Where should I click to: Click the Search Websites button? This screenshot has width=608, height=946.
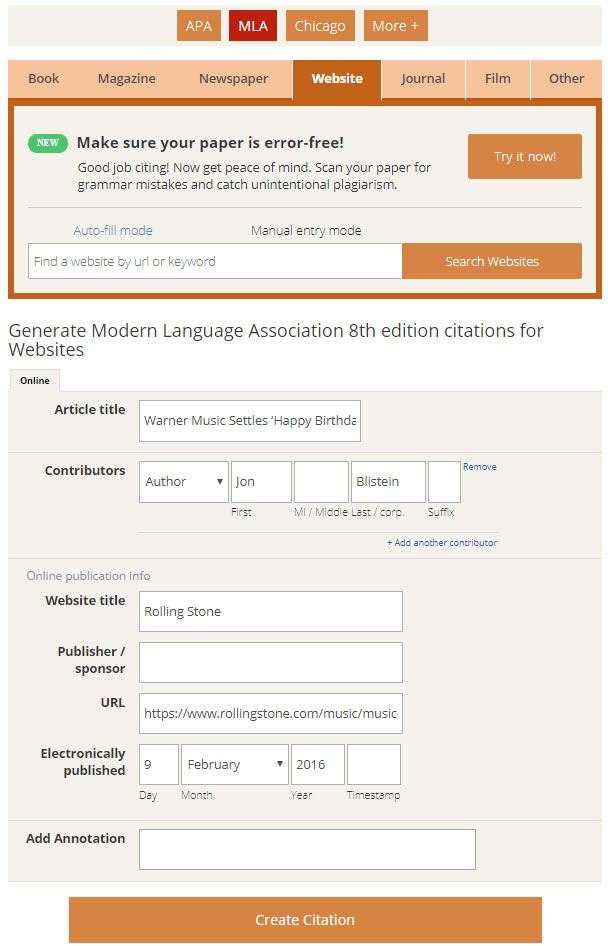(x=491, y=261)
